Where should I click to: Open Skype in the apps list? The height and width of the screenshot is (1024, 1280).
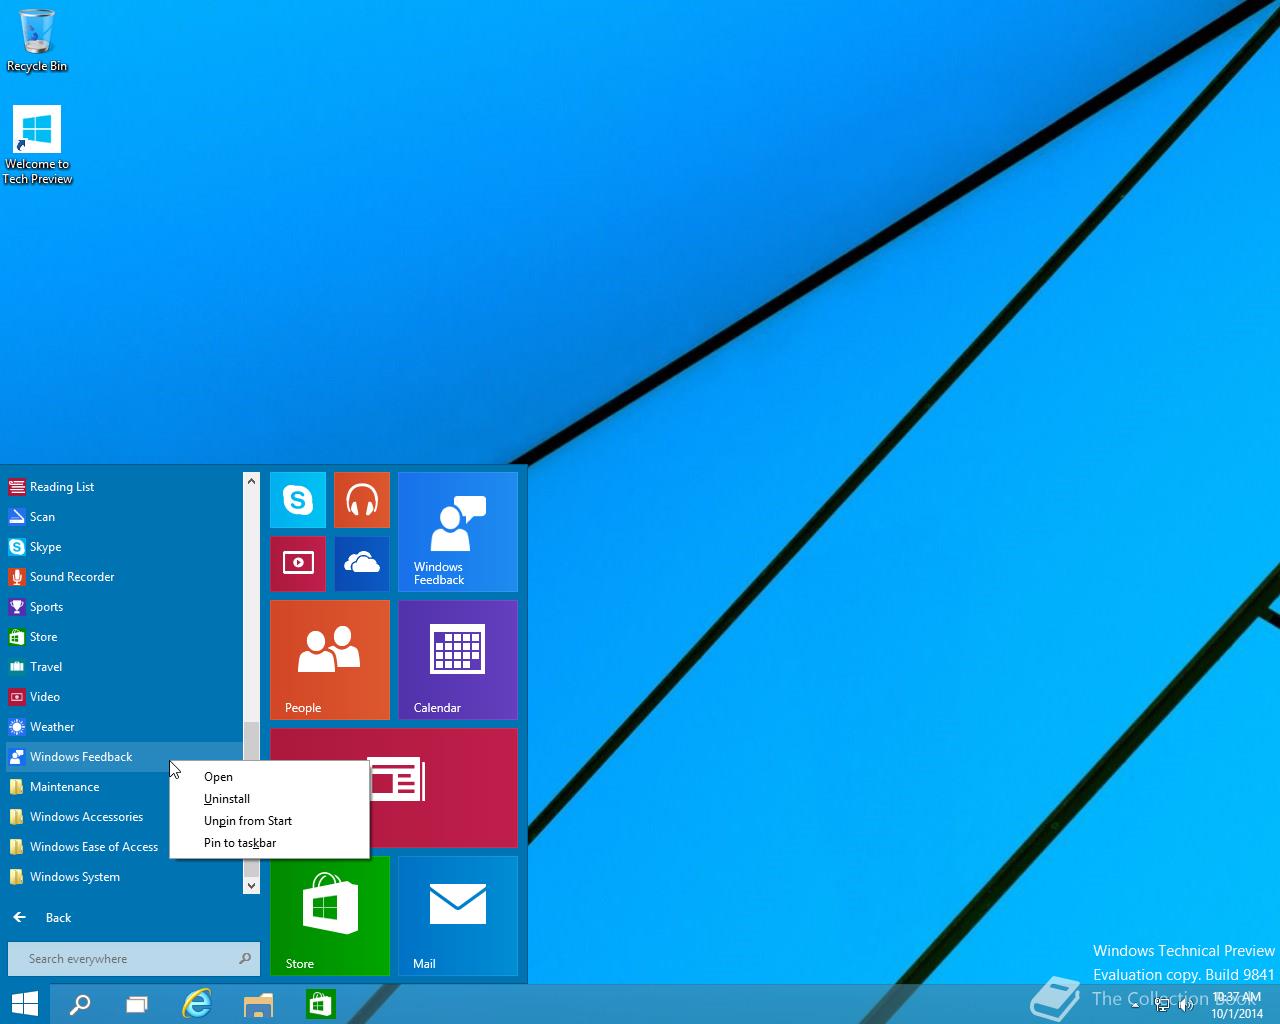click(x=124, y=547)
